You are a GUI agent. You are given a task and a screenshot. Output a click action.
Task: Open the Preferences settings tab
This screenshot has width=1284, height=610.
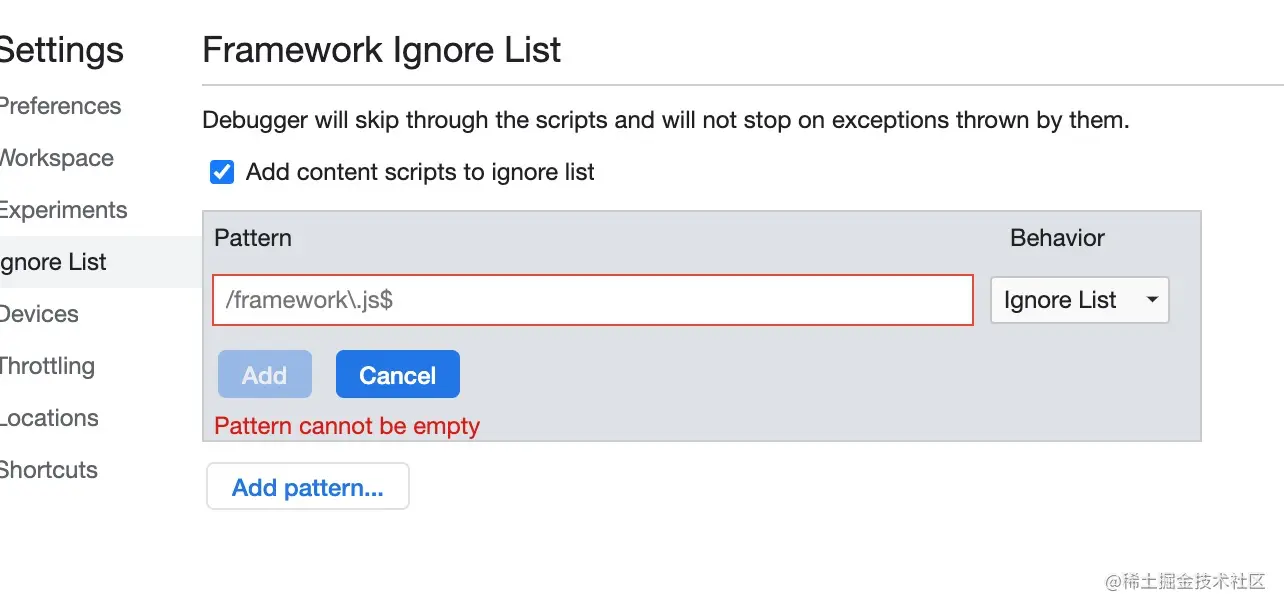pos(60,106)
